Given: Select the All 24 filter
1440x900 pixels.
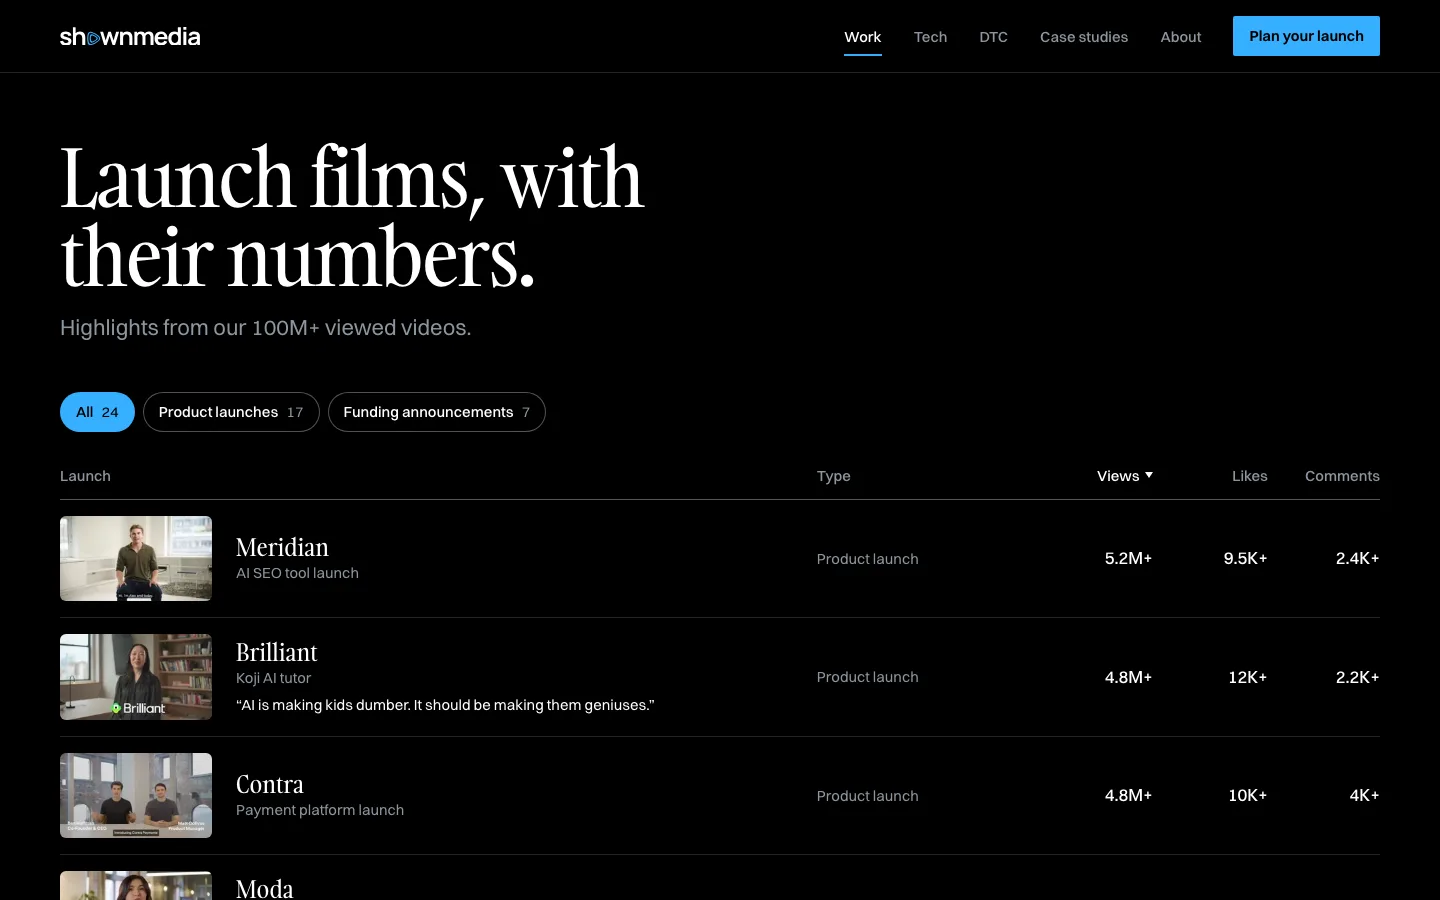Looking at the screenshot, I should coord(97,412).
